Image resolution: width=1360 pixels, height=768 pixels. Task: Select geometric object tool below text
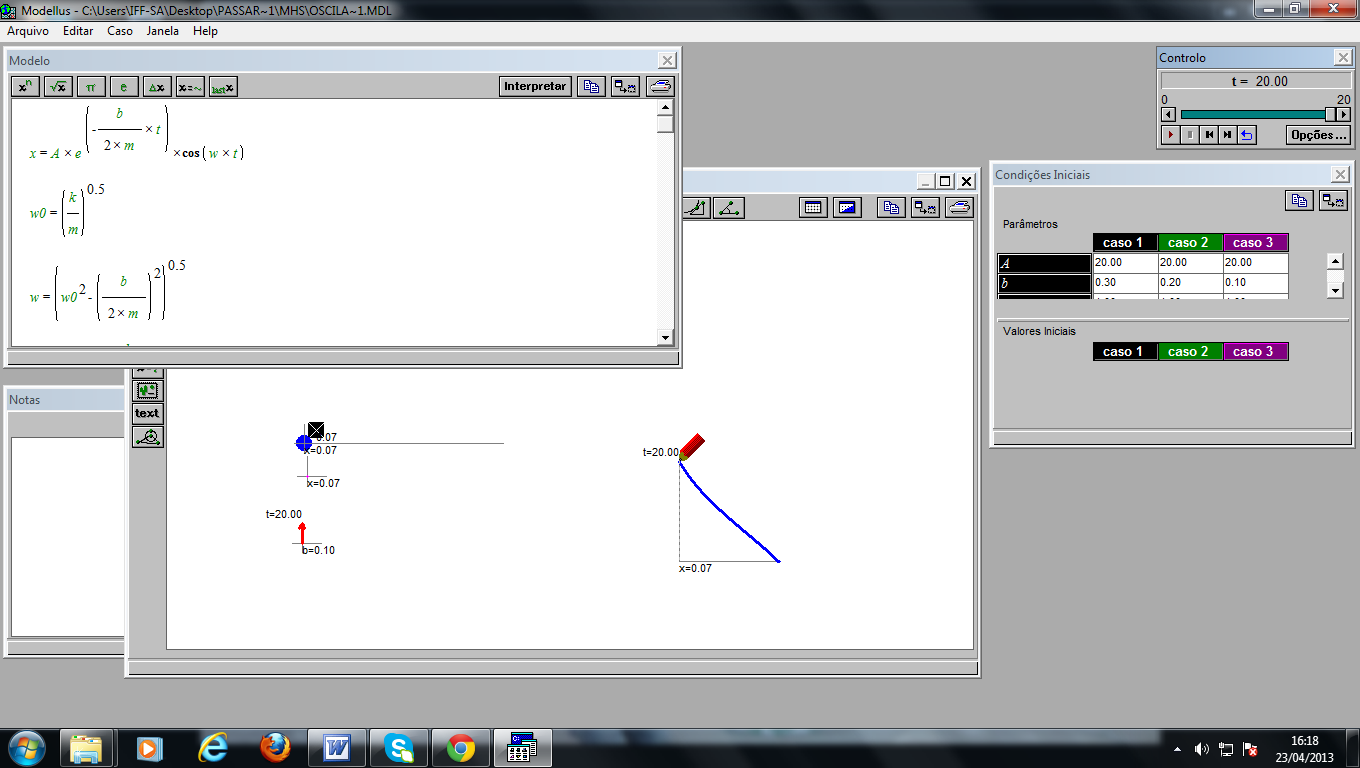(147, 437)
